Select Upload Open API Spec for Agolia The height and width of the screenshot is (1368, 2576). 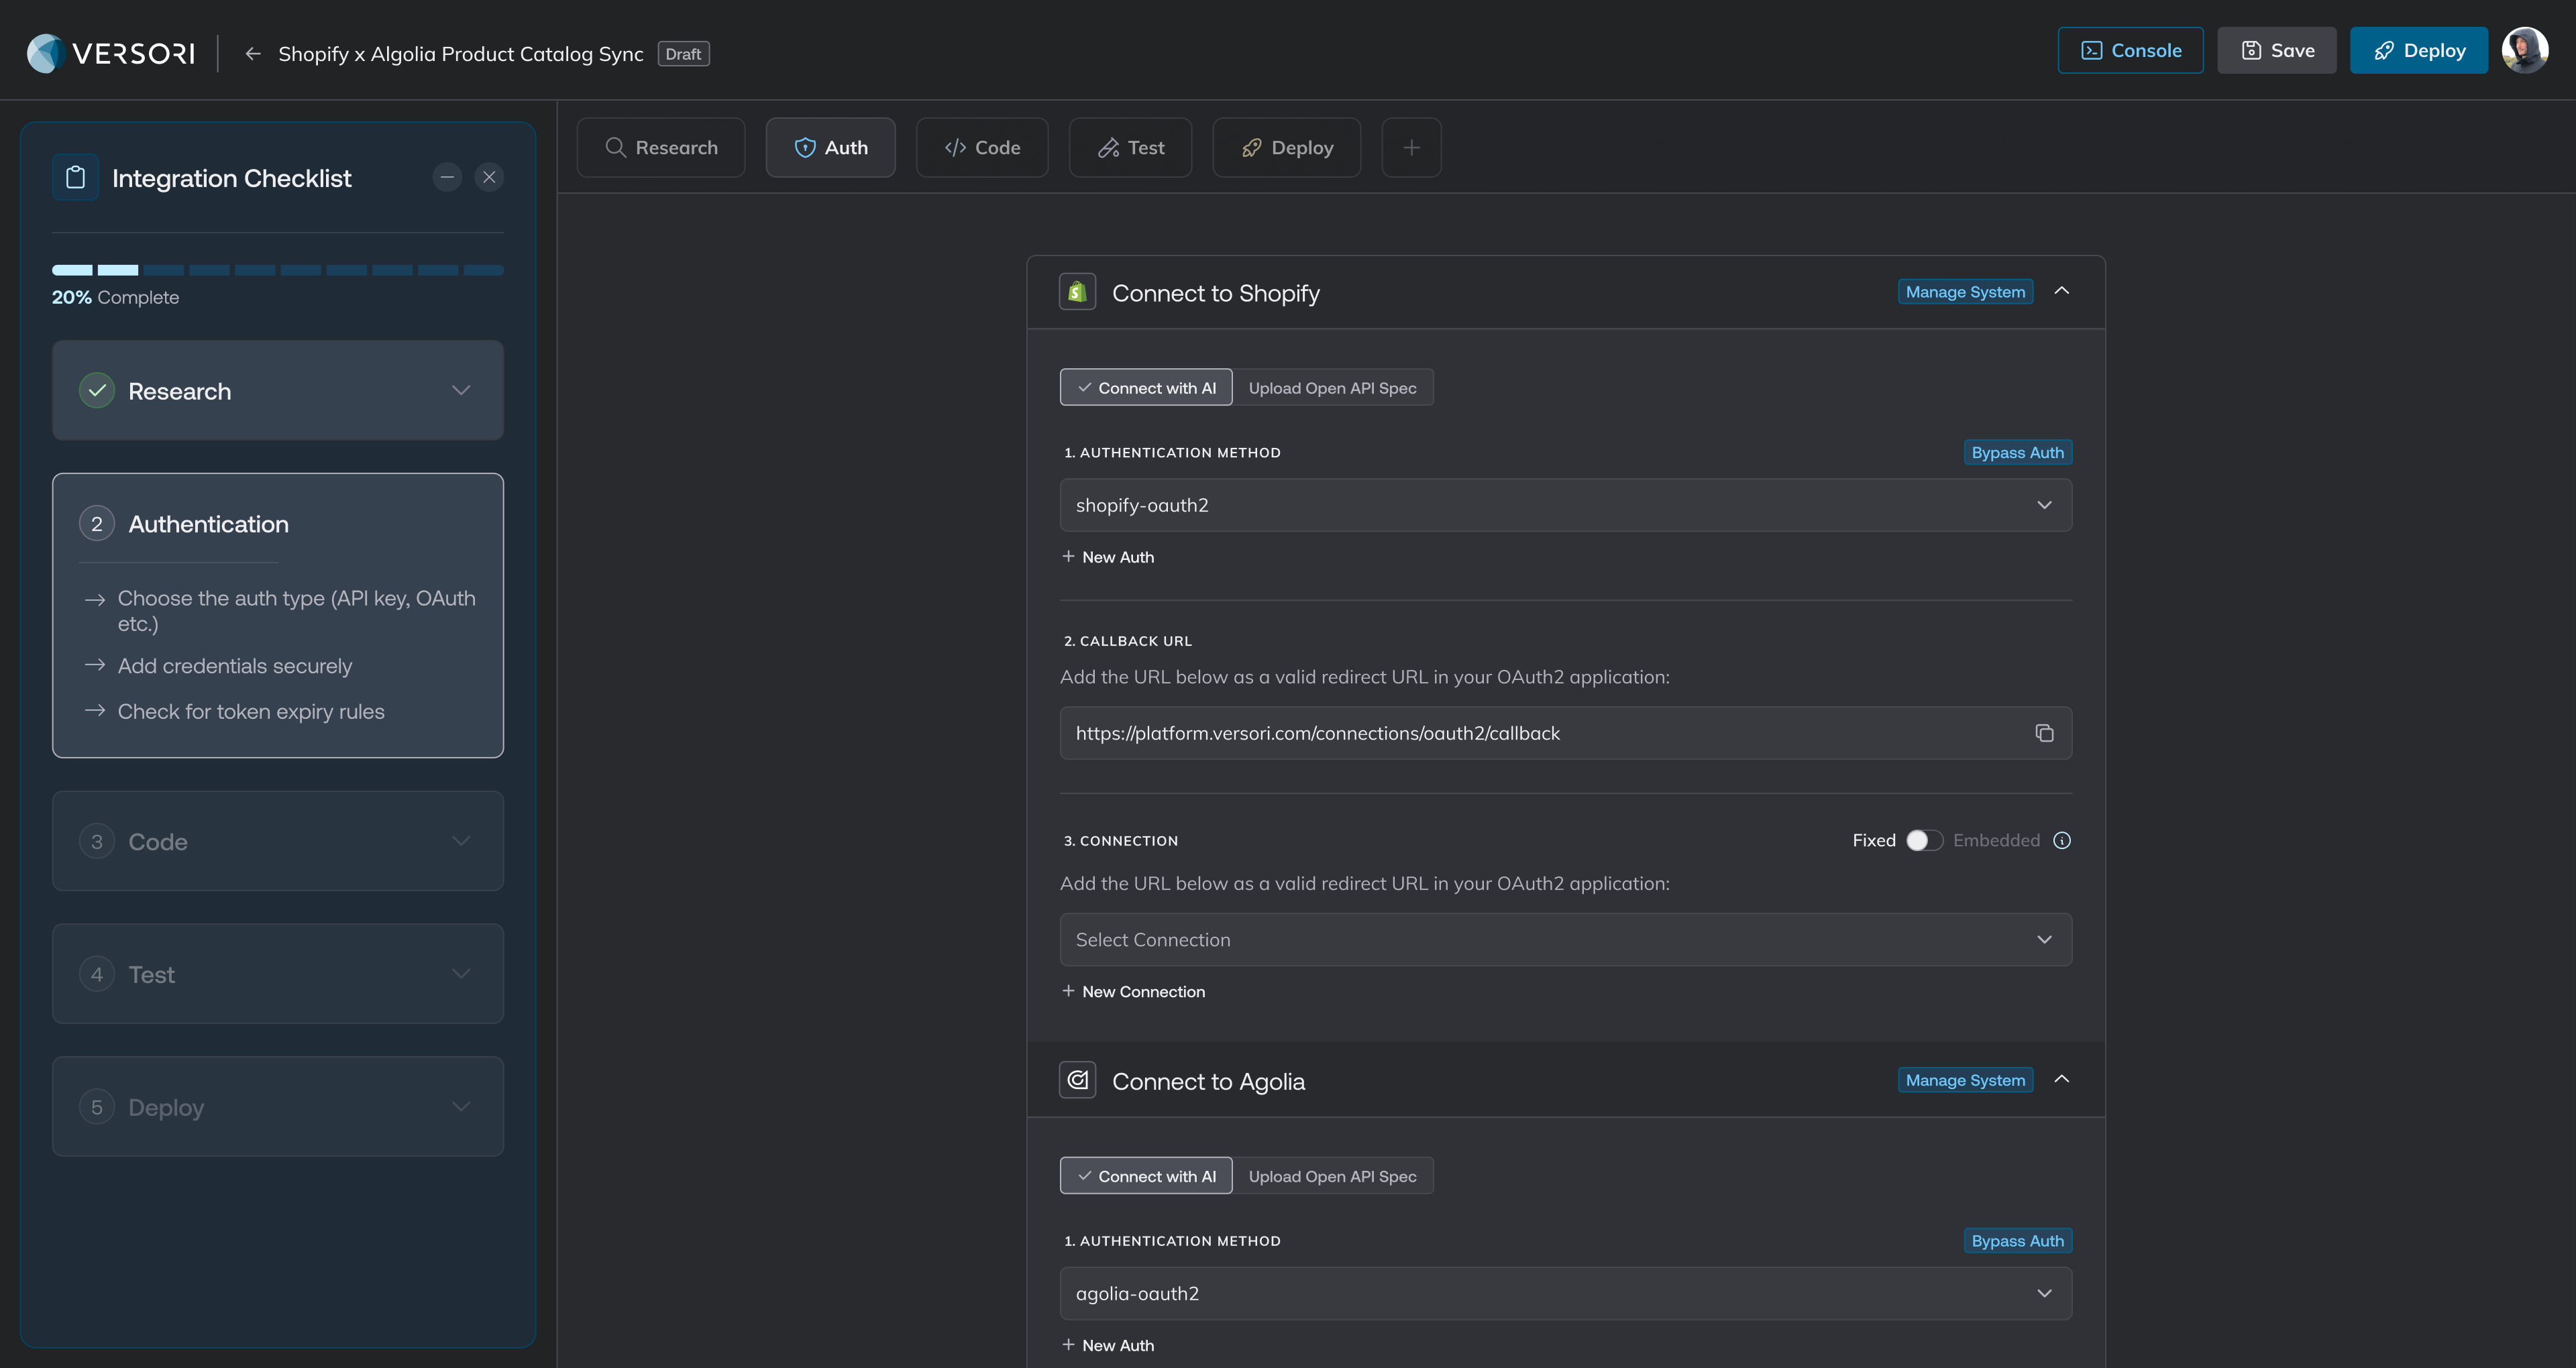click(1332, 1176)
